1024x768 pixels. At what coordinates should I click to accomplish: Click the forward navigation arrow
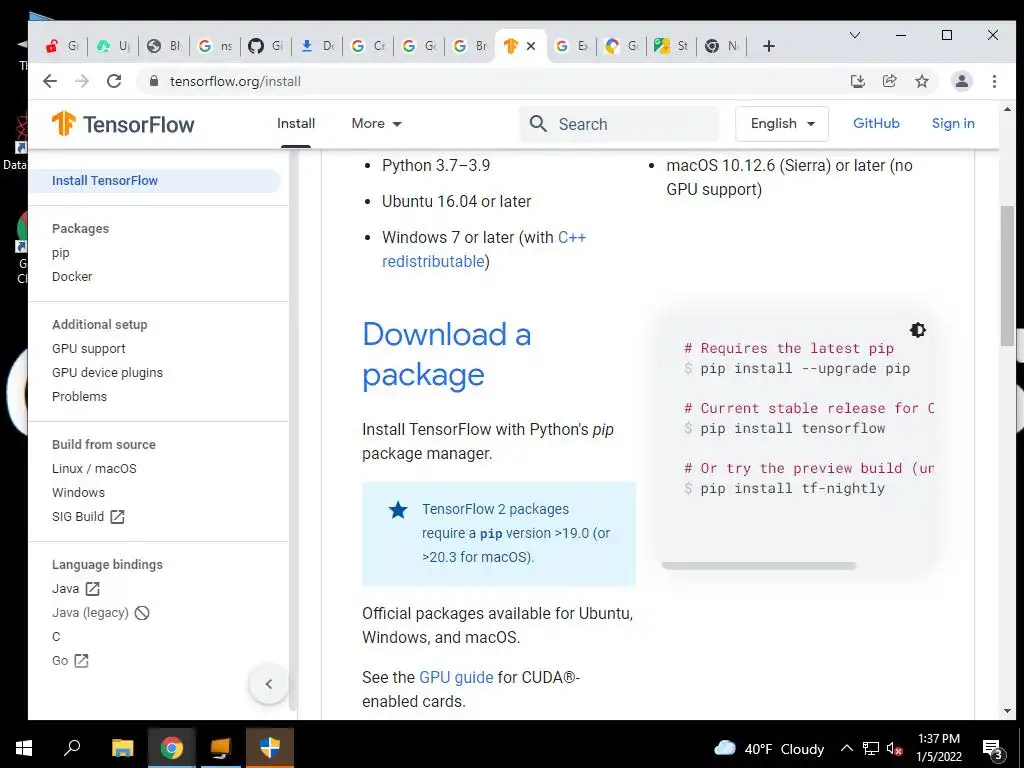point(82,81)
